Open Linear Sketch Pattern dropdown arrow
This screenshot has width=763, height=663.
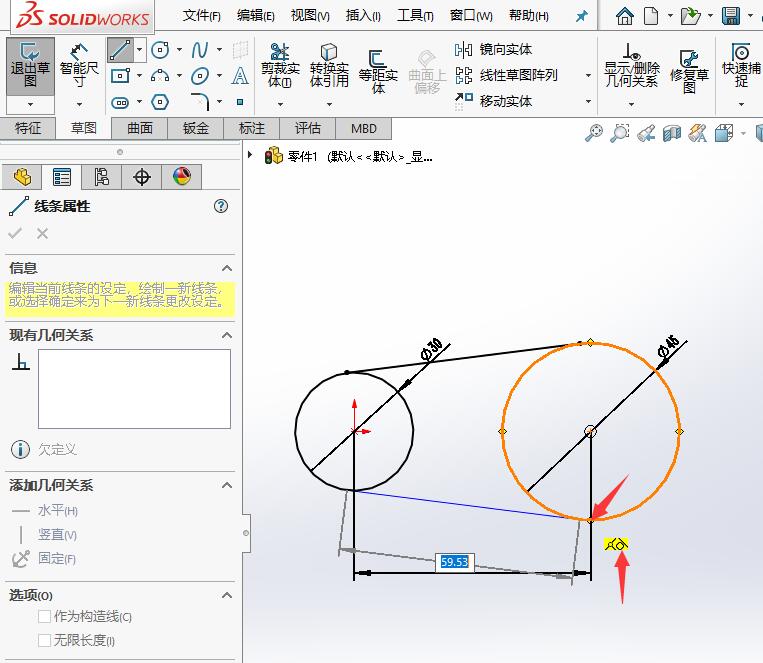tap(588, 75)
